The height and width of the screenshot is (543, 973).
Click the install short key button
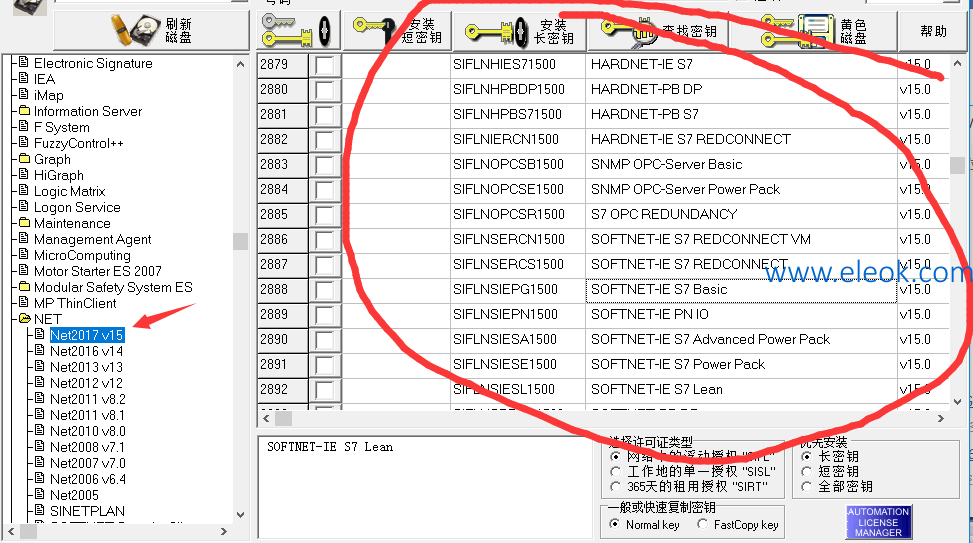tap(397, 30)
